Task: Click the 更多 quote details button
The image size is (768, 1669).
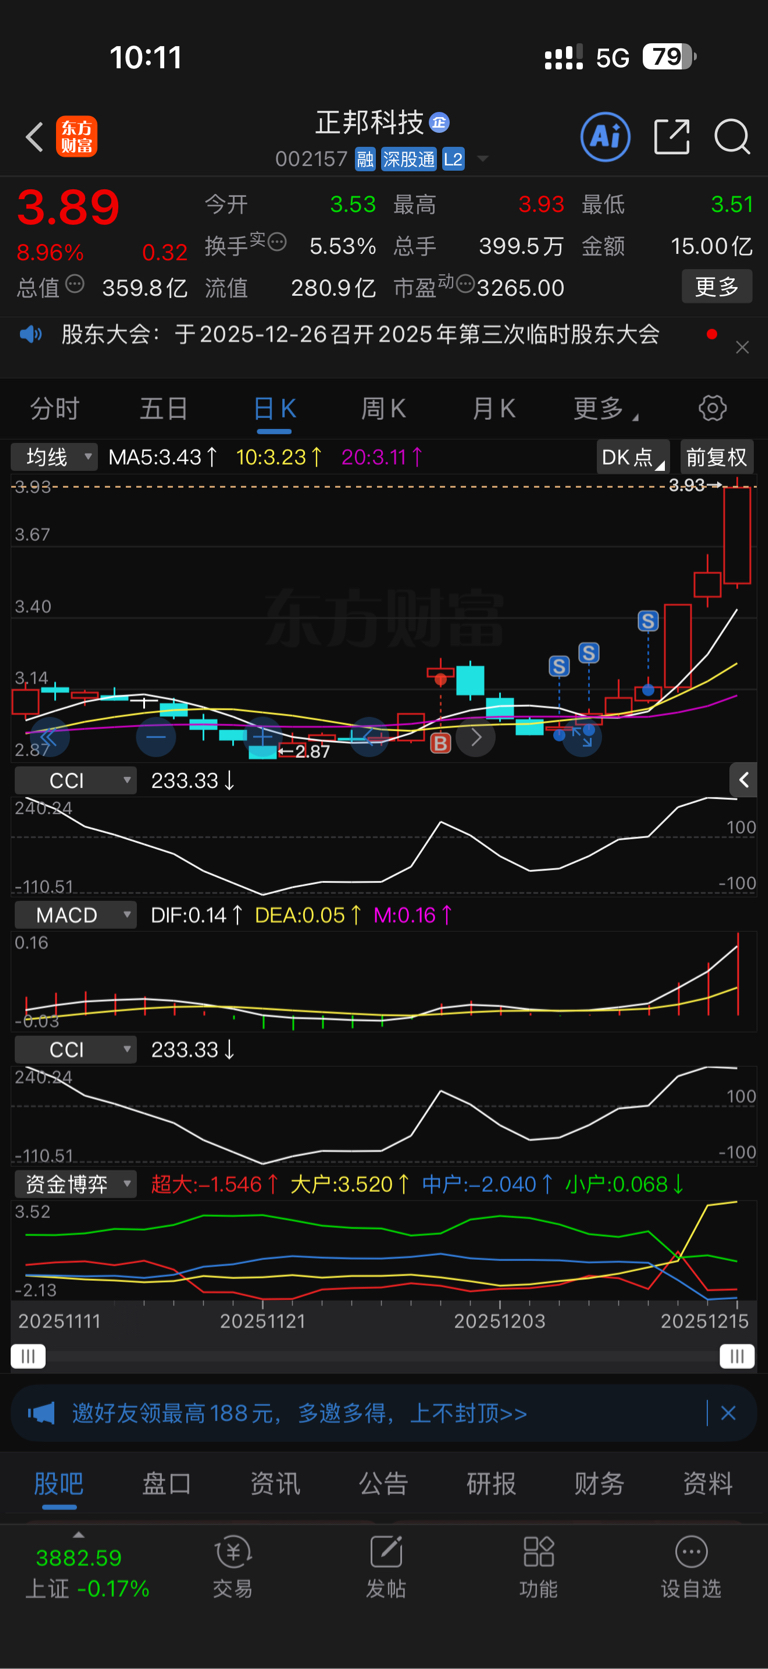Action: coord(716,287)
